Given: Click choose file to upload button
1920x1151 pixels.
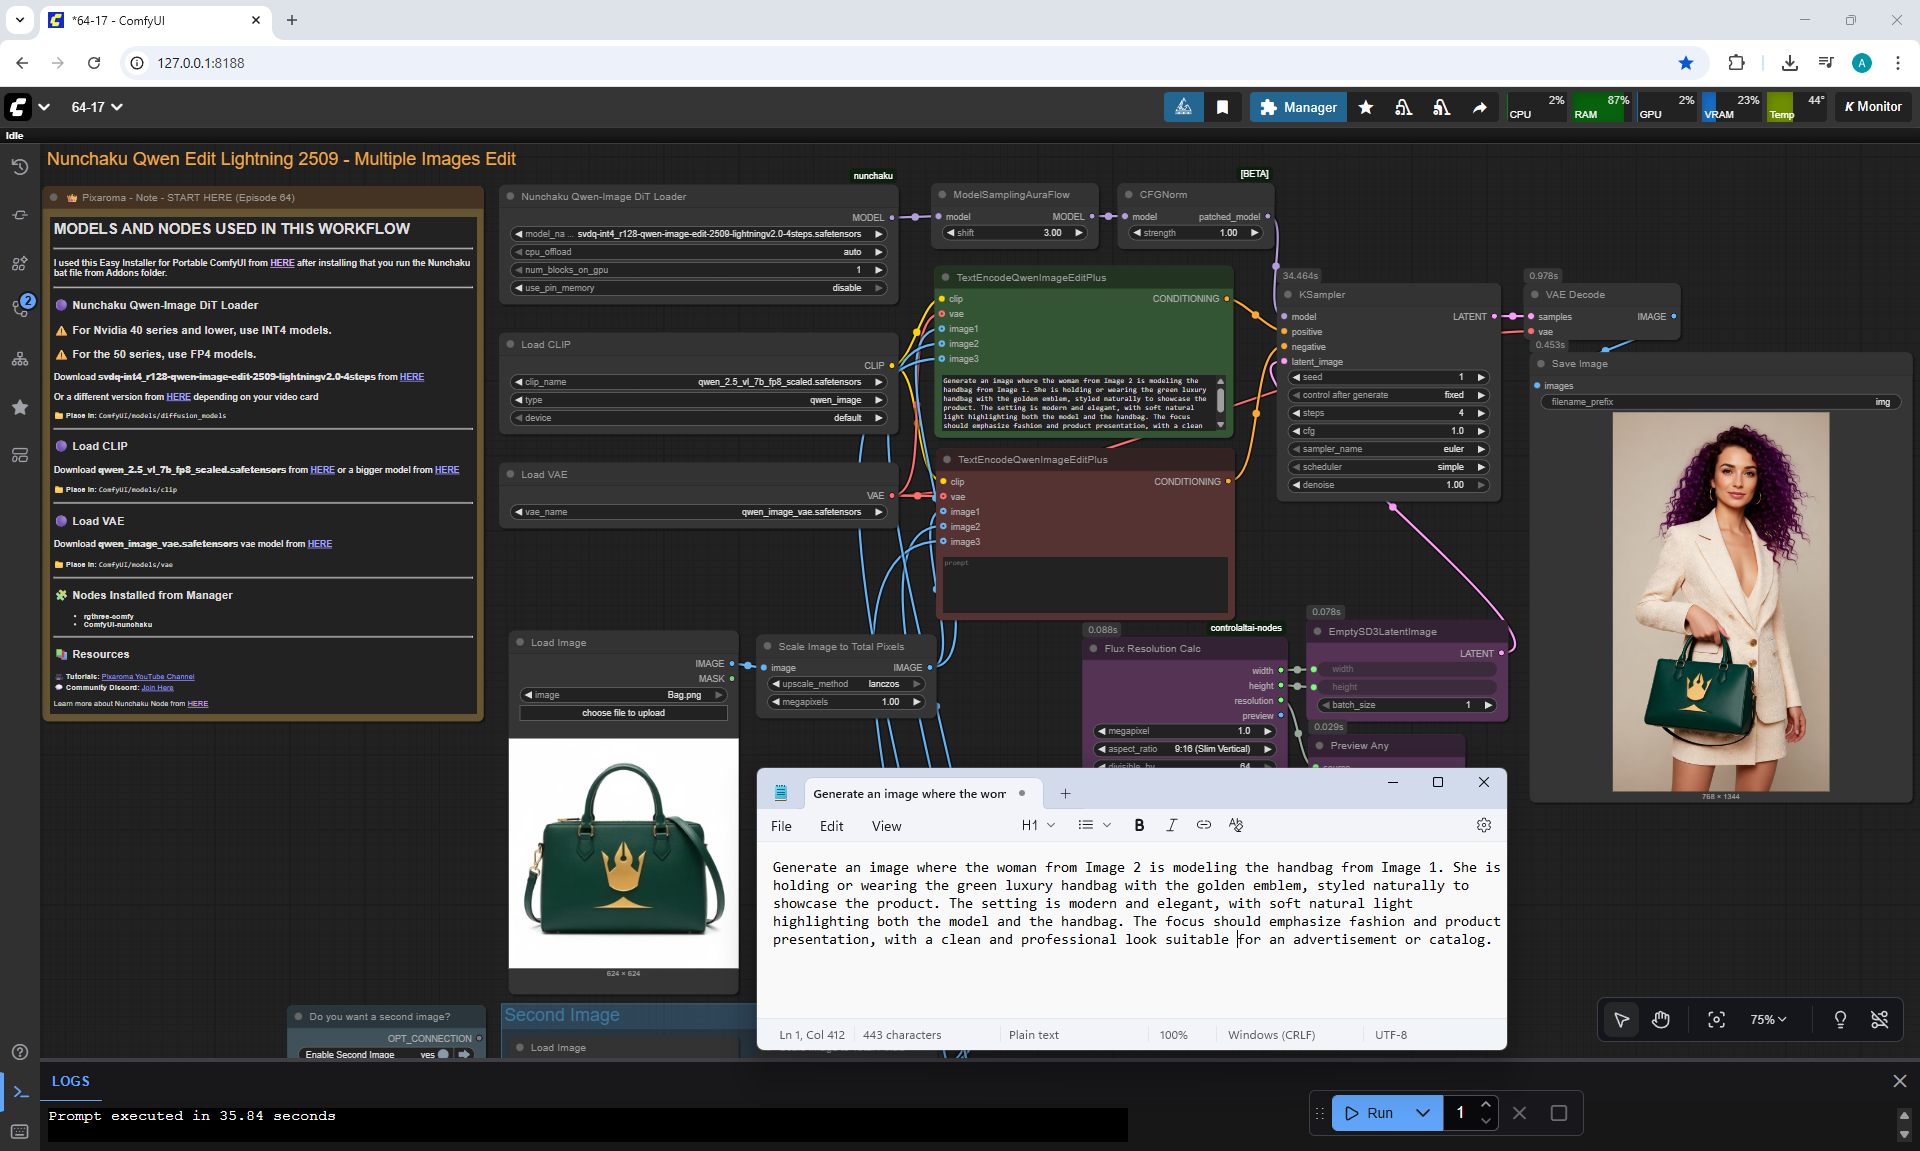Looking at the screenshot, I should tap(623, 713).
